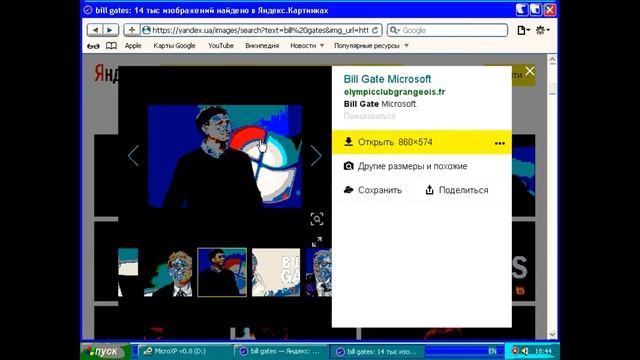Click the download arrow icon

(x=348, y=142)
